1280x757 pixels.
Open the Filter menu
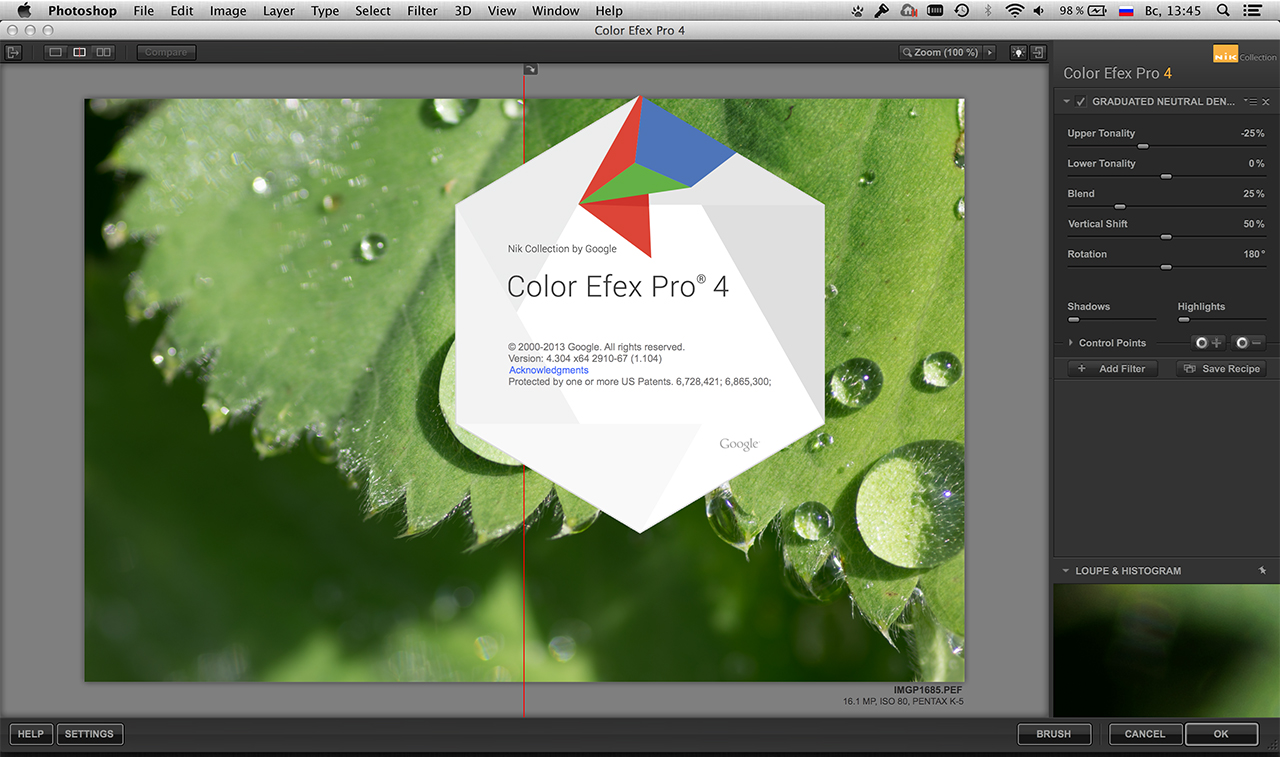(x=423, y=11)
